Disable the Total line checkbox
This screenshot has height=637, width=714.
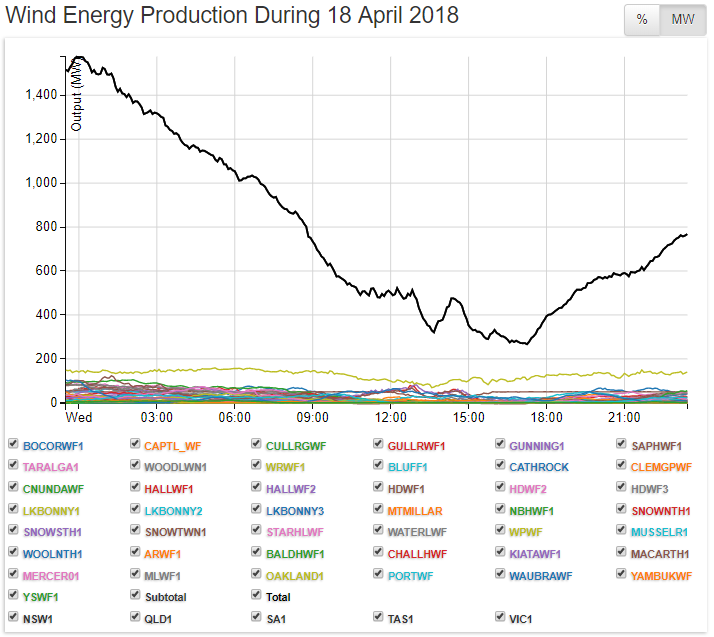[257, 597]
